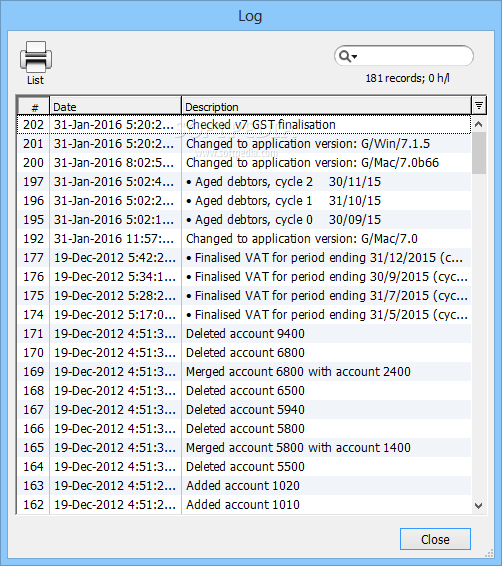502x566 pixels.
Task: Select row 'Checked v7 GST finalisation'
Action: point(244,125)
